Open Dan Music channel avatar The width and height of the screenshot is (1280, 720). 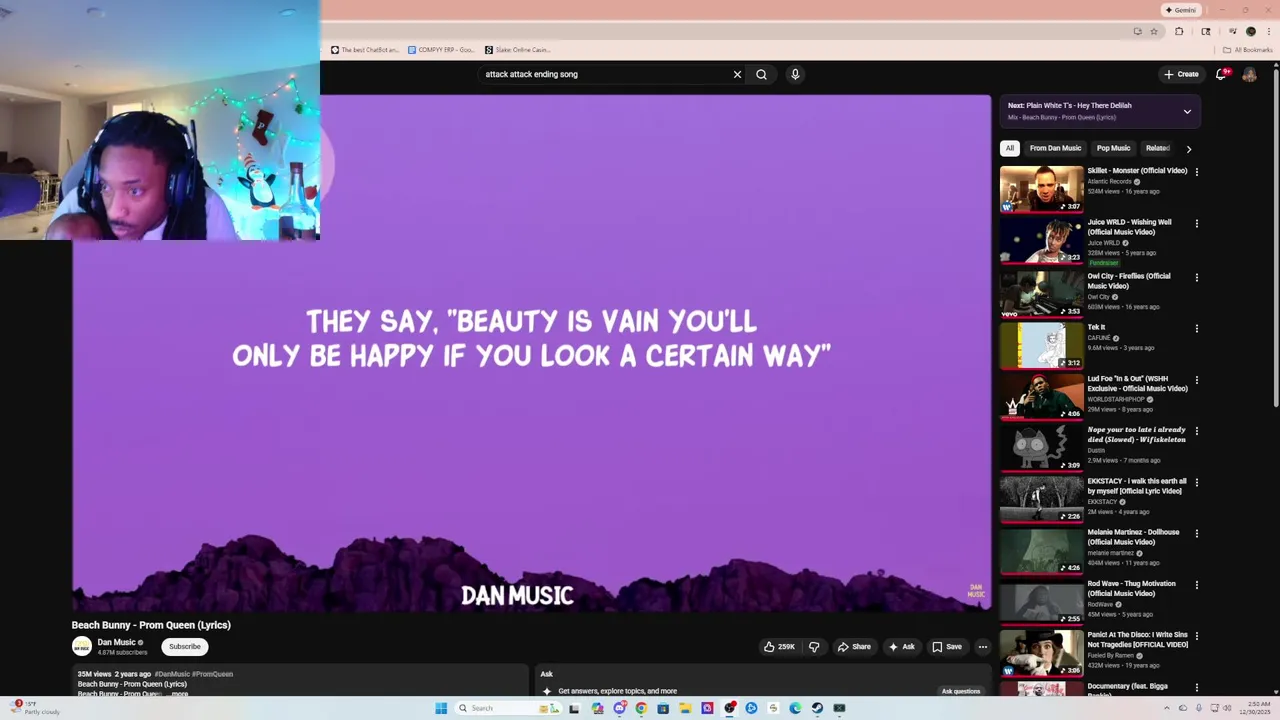pos(81,647)
